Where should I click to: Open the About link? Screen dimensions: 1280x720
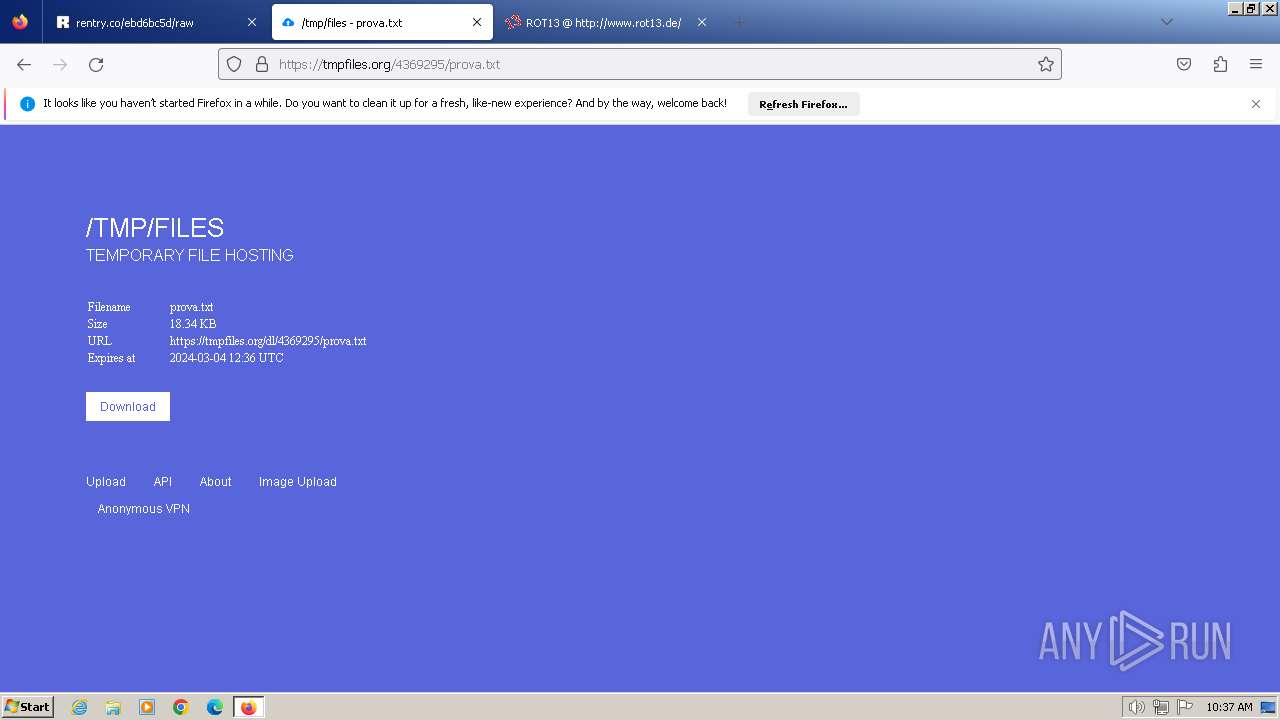click(215, 482)
